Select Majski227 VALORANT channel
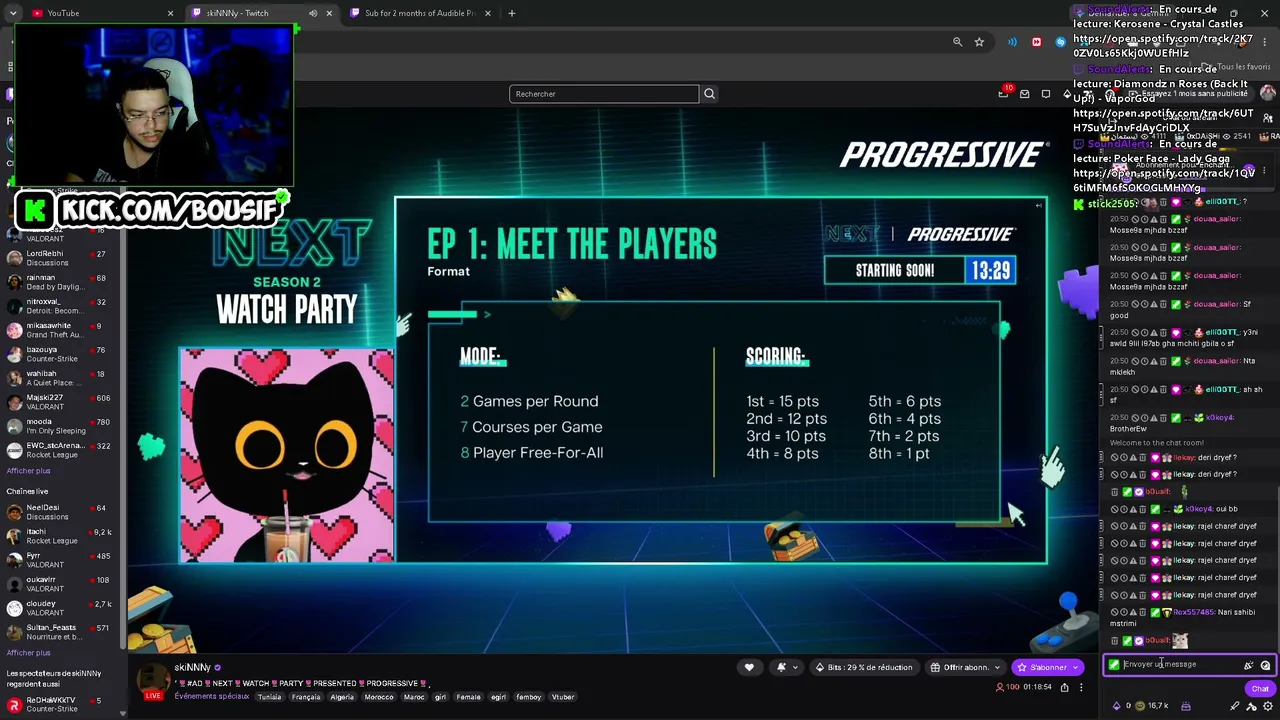The height and width of the screenshot is (720, 1280). 60,402
